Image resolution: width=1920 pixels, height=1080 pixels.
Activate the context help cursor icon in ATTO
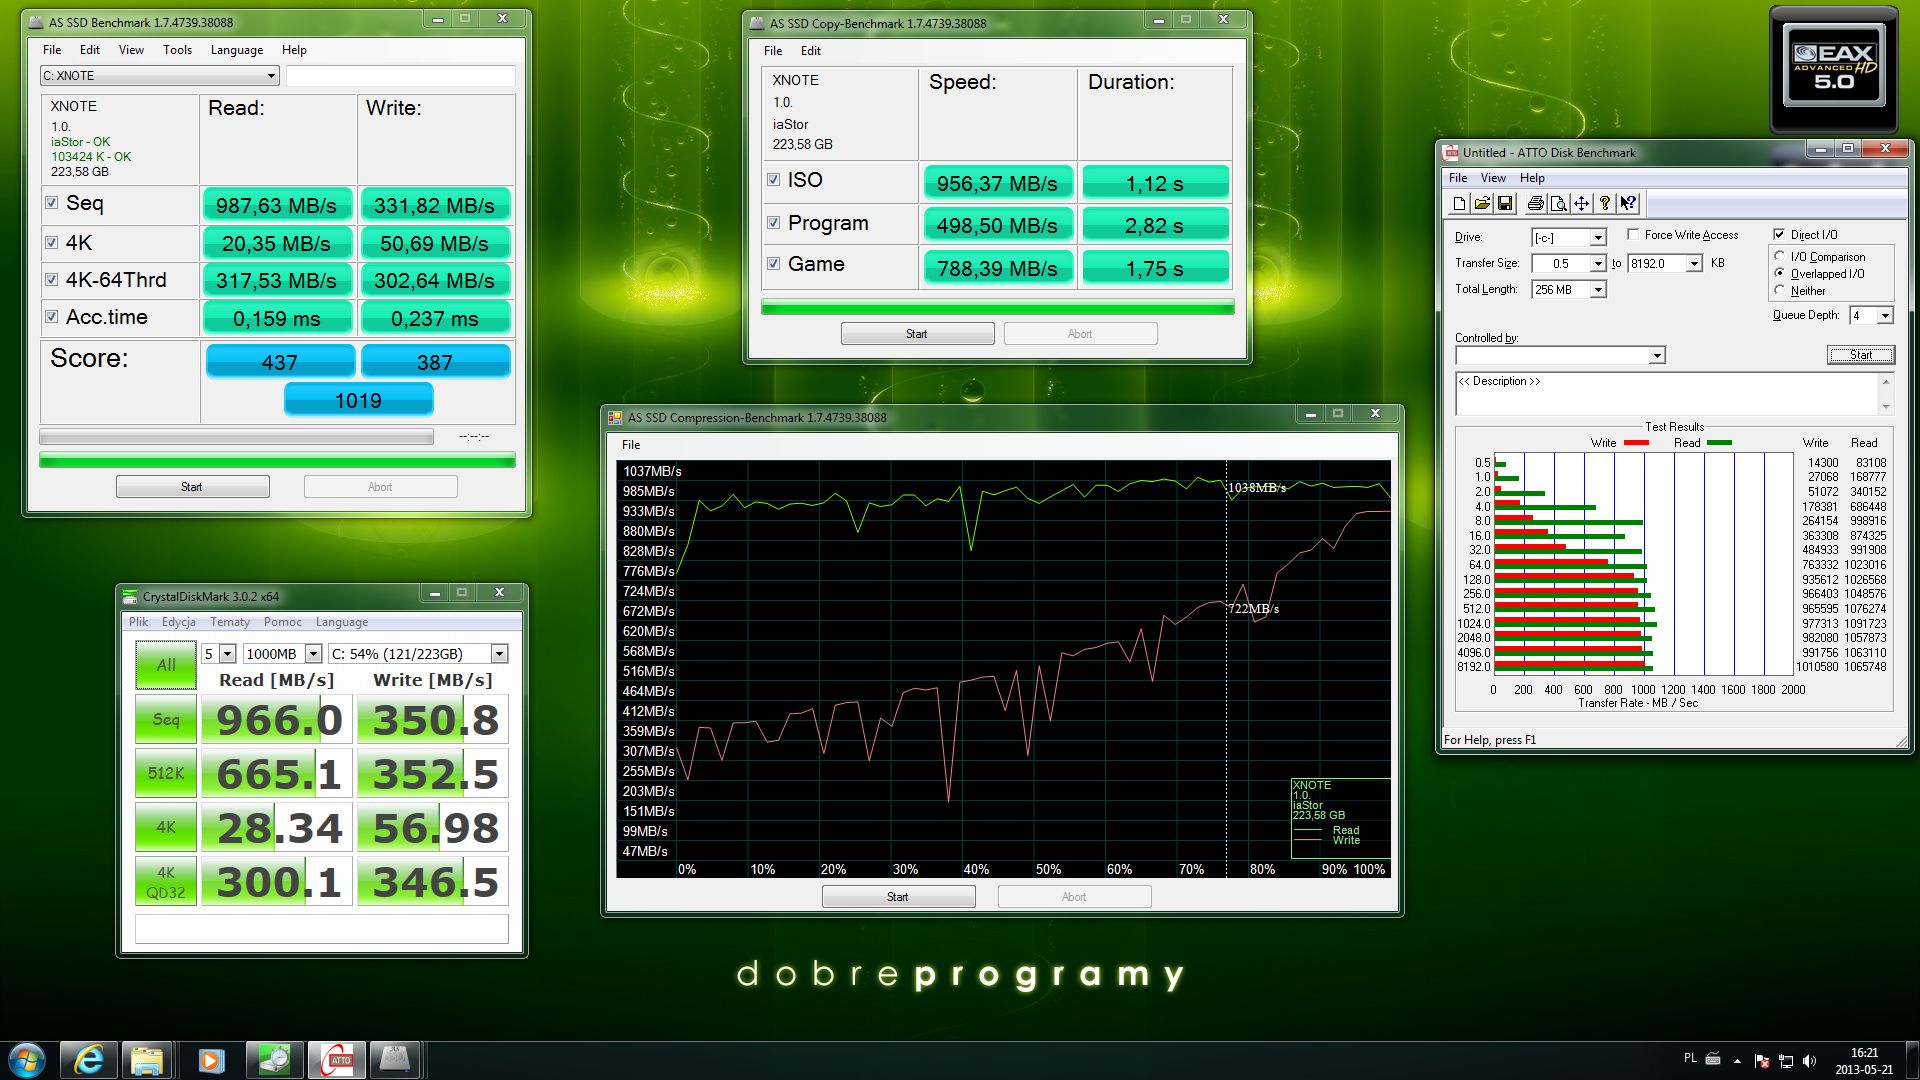(1628, 204)
